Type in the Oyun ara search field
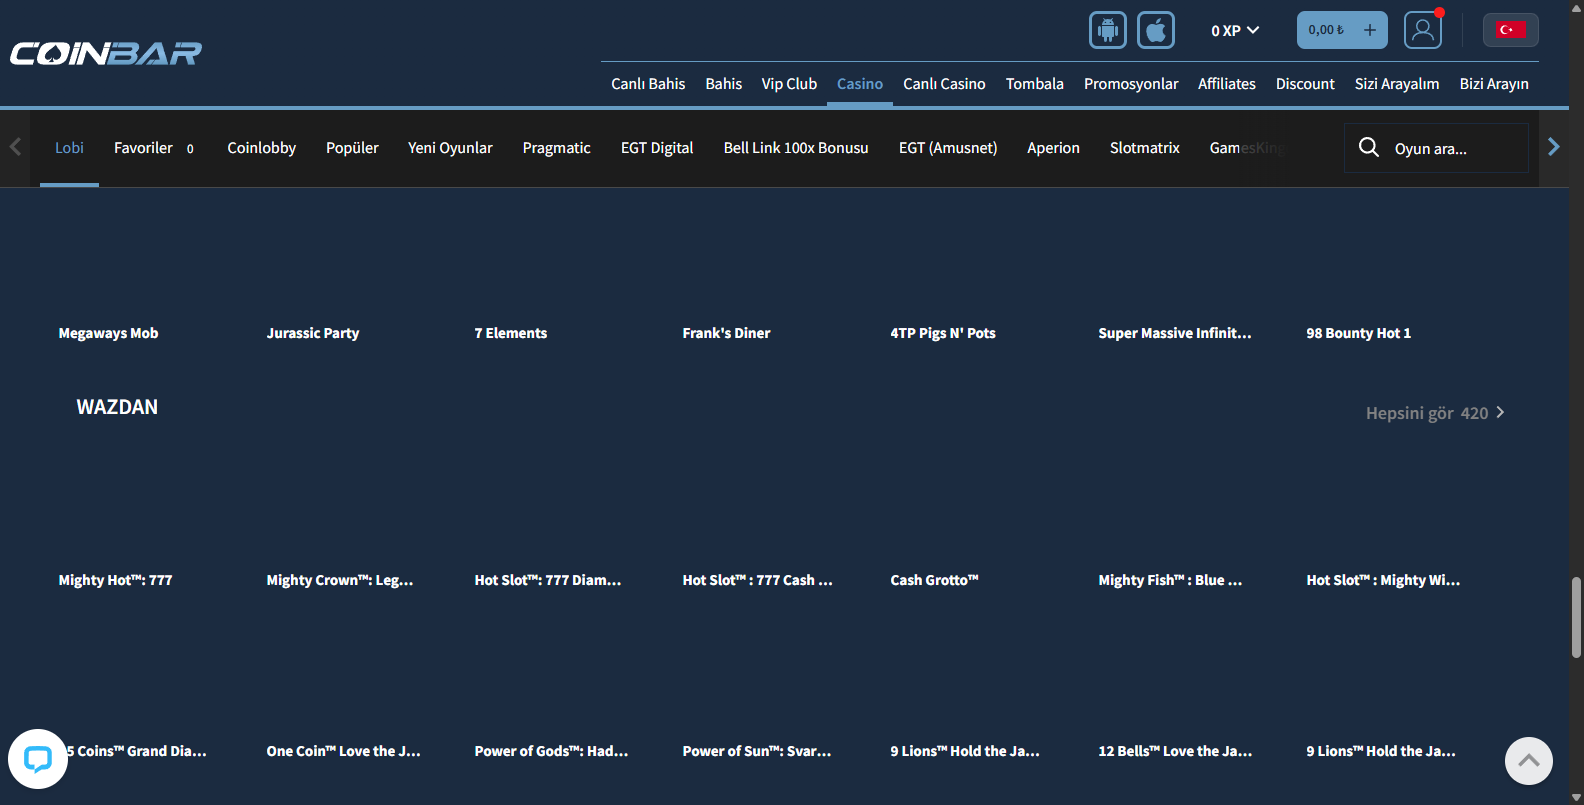Image resolution: width=1584 pixels, height=805 pixels. (1455, 149)
